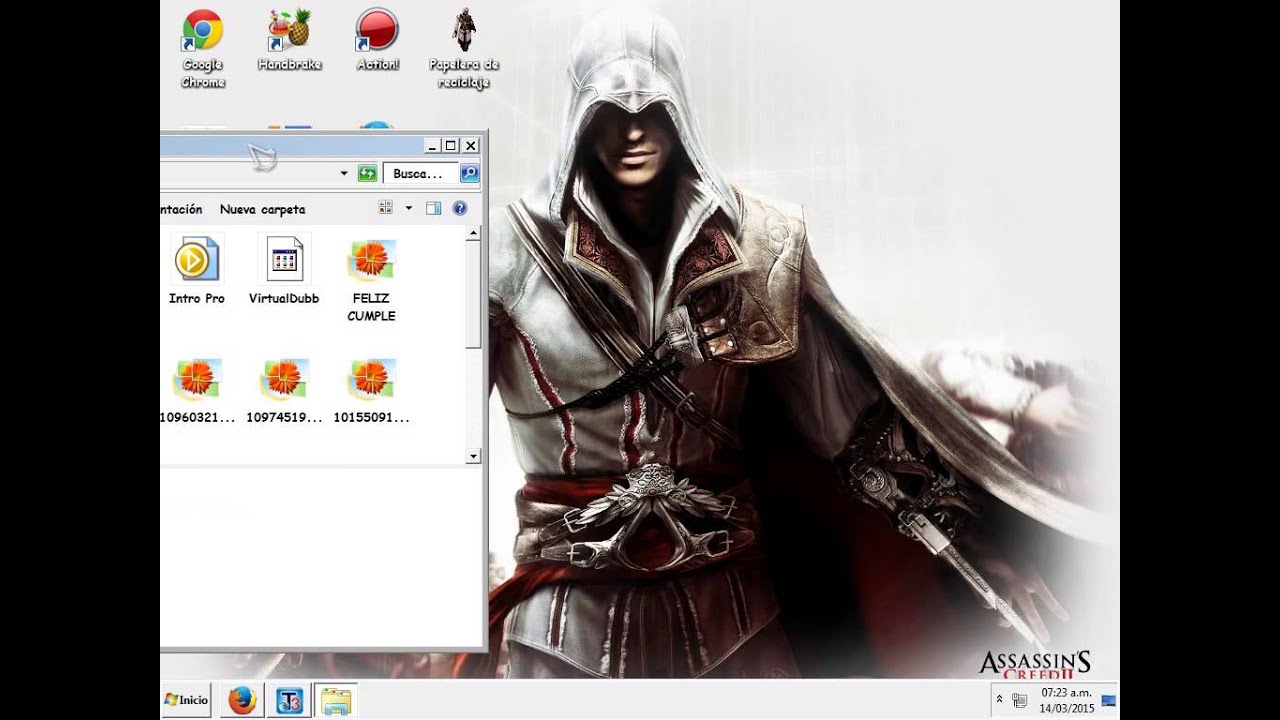
Task: Select image file 10960321...
Action: (x=197, y=391)
